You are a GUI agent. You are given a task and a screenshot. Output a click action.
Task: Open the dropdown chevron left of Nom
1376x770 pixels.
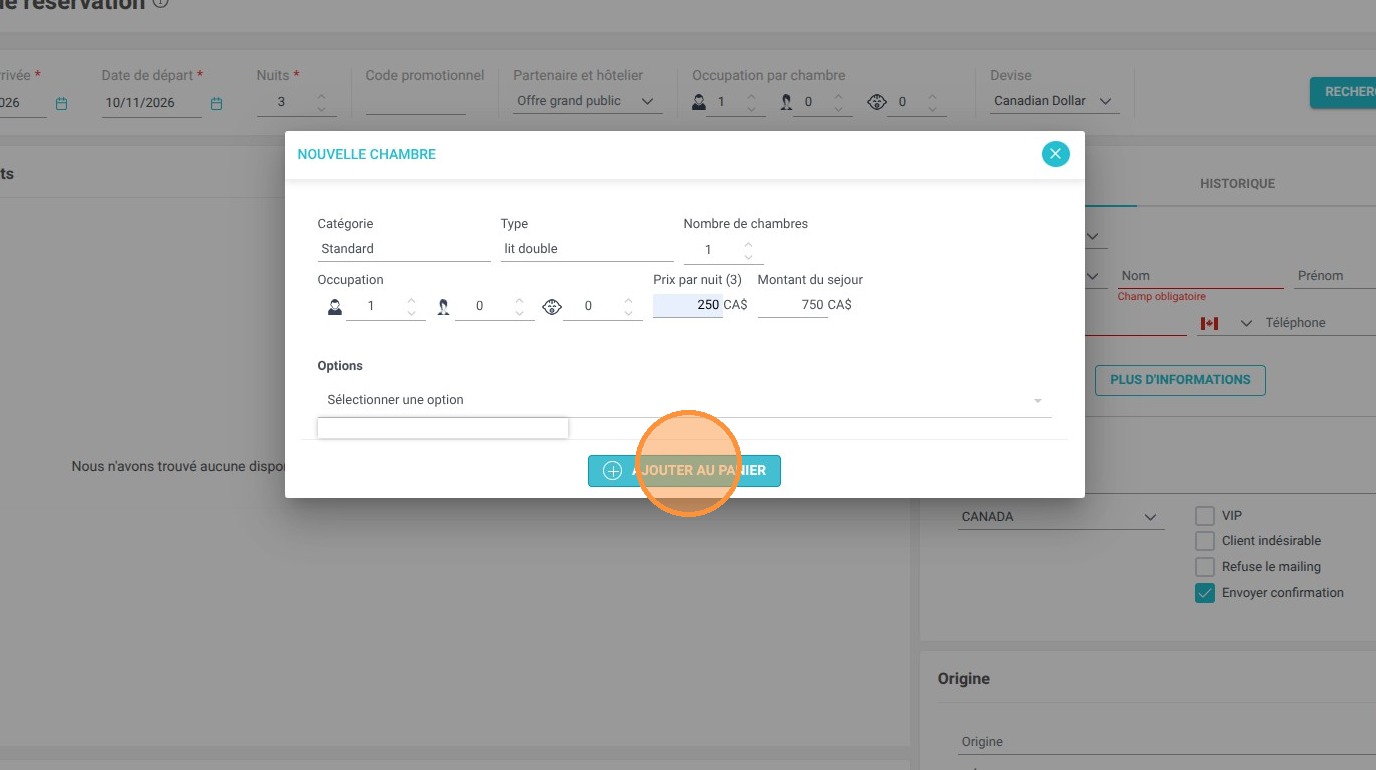point(1091,276)
